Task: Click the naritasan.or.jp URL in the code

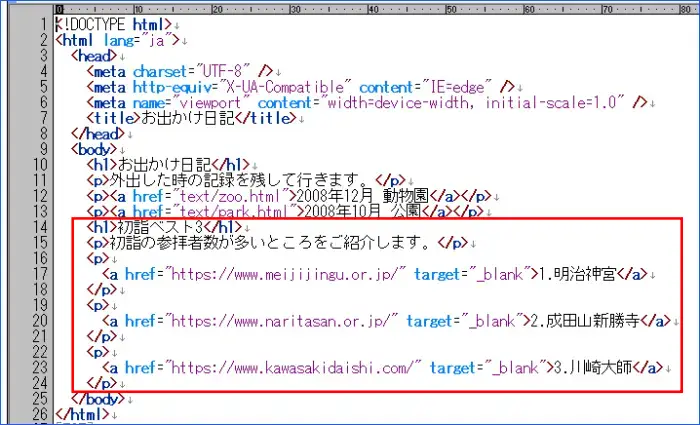Action: click(278, 320)
